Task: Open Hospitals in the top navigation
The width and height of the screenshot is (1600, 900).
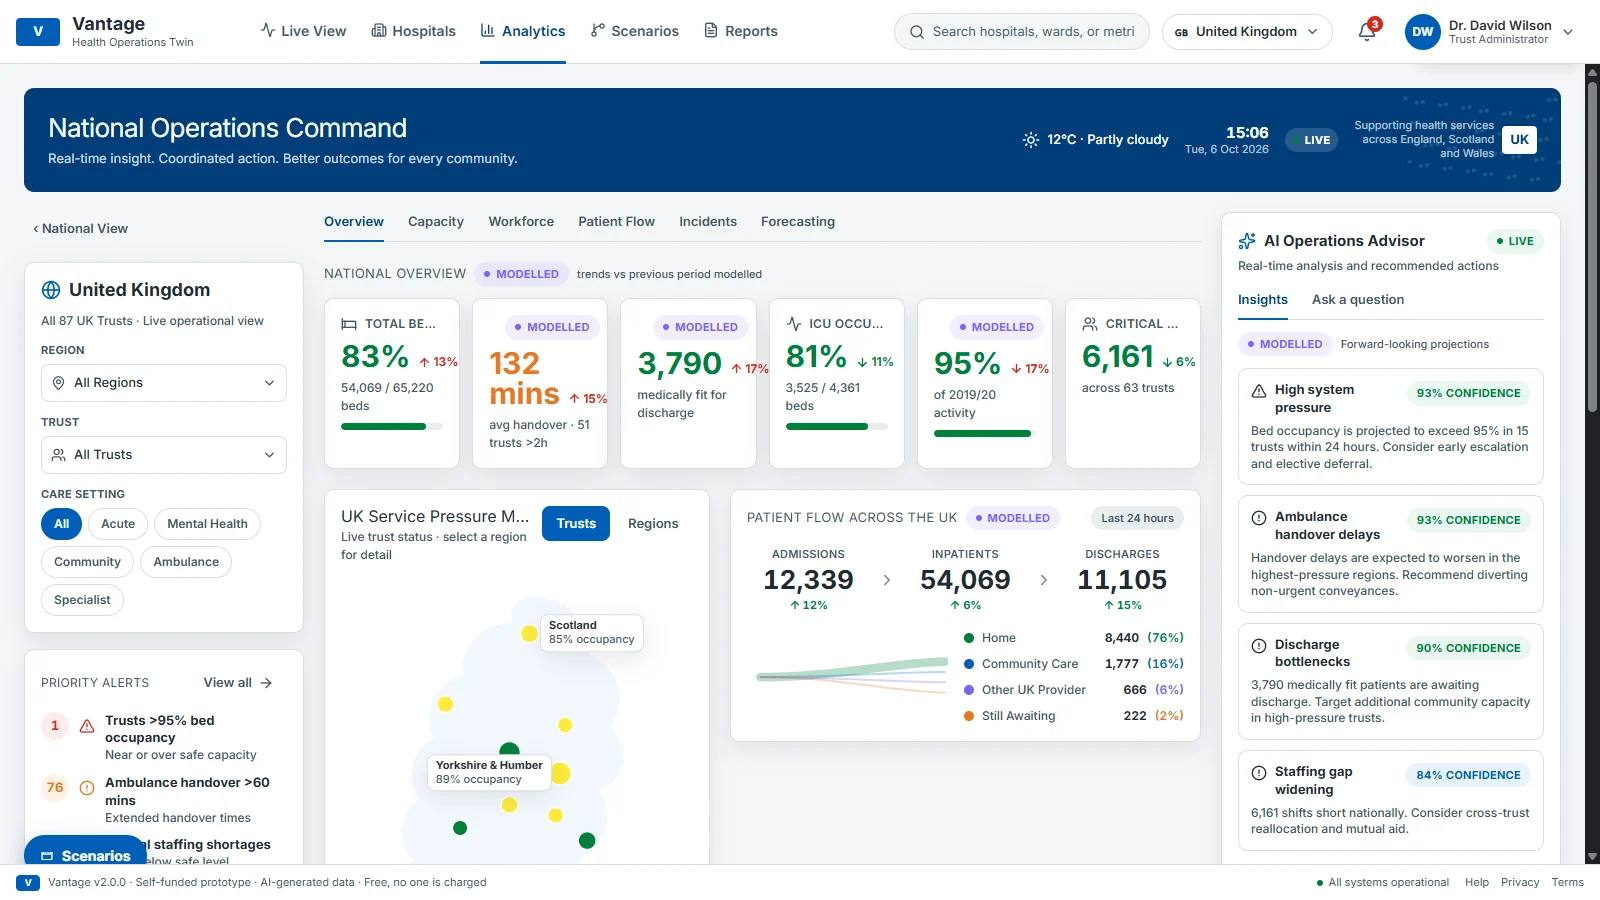Action: pos(413,32)
